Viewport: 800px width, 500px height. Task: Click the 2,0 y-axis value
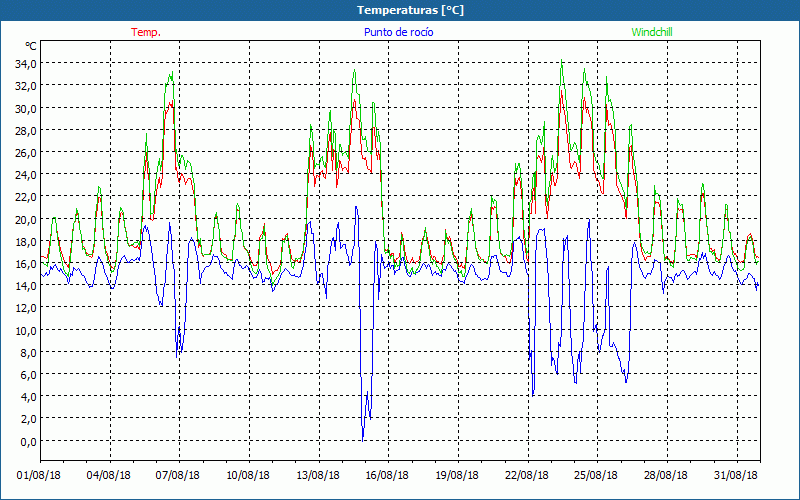click(x=30, y=419)
